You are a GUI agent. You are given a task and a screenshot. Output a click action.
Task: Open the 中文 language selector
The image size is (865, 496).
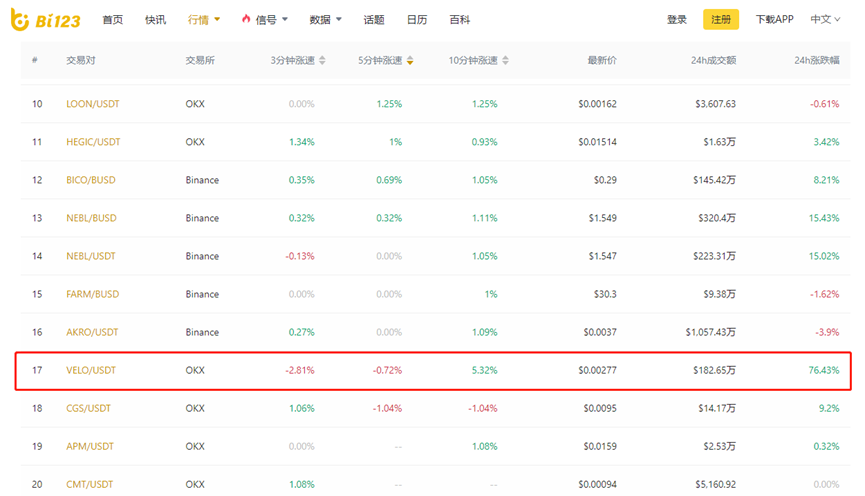coord(825,20)
